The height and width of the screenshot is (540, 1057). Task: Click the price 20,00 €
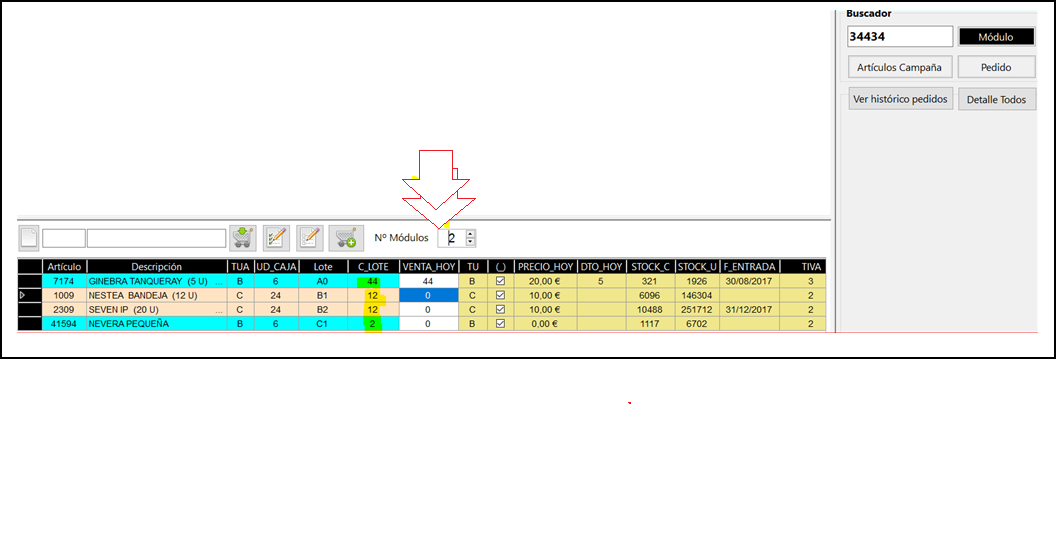coord(545,281)
